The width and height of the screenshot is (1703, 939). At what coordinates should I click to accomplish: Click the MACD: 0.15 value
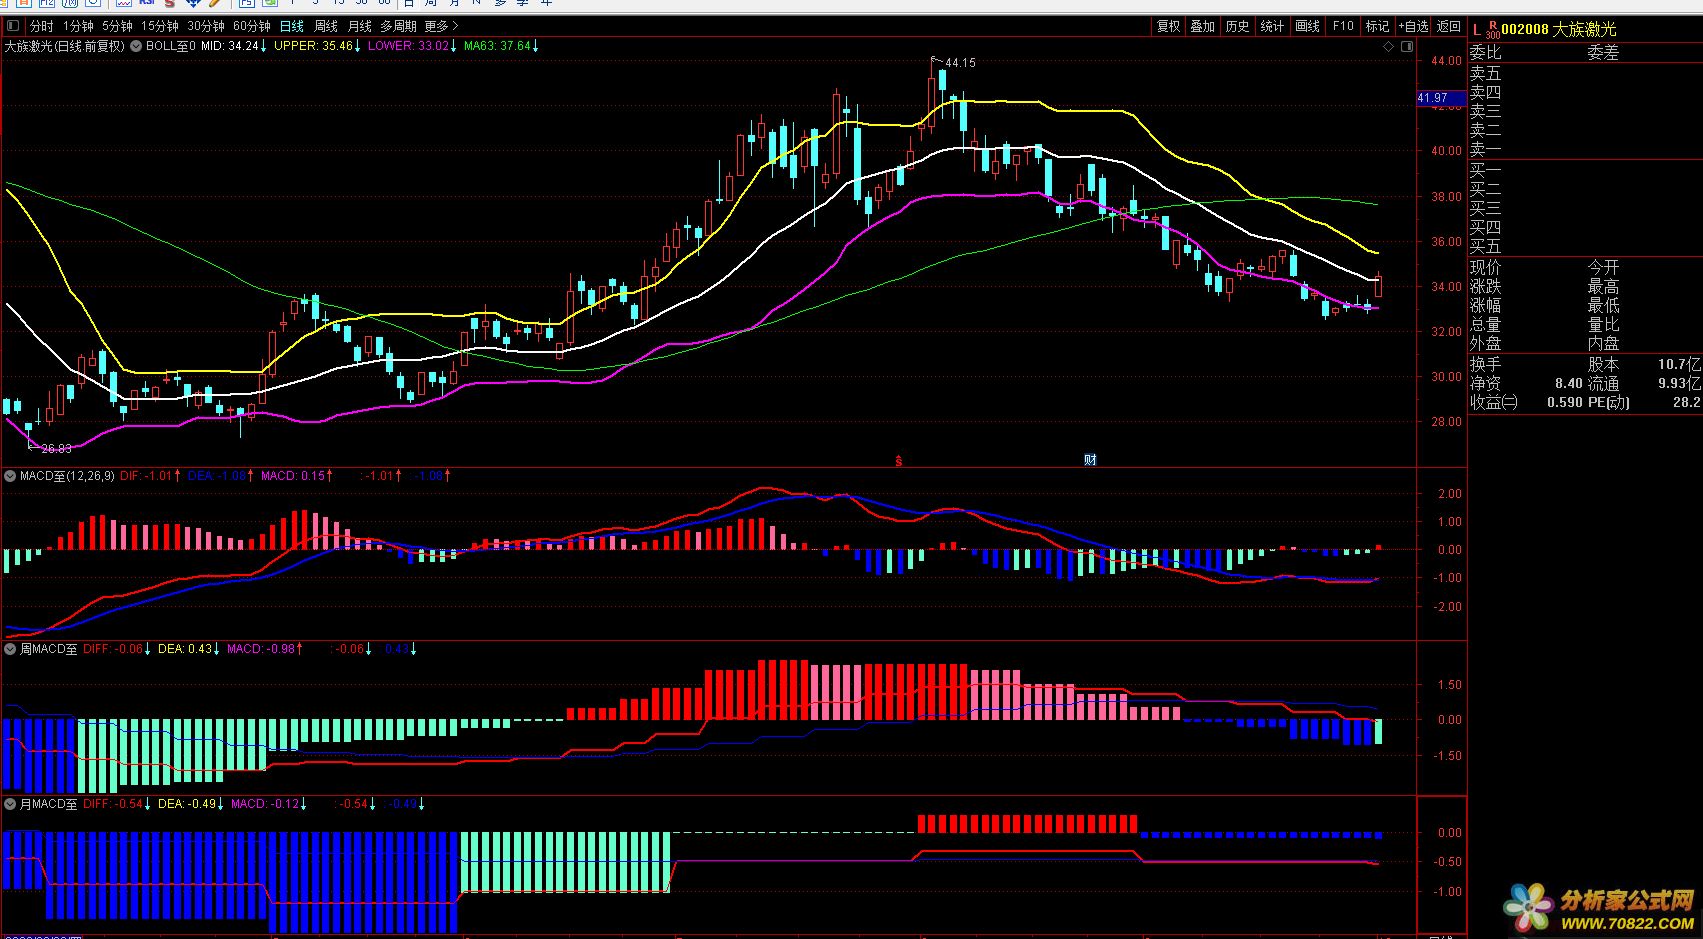295,476
